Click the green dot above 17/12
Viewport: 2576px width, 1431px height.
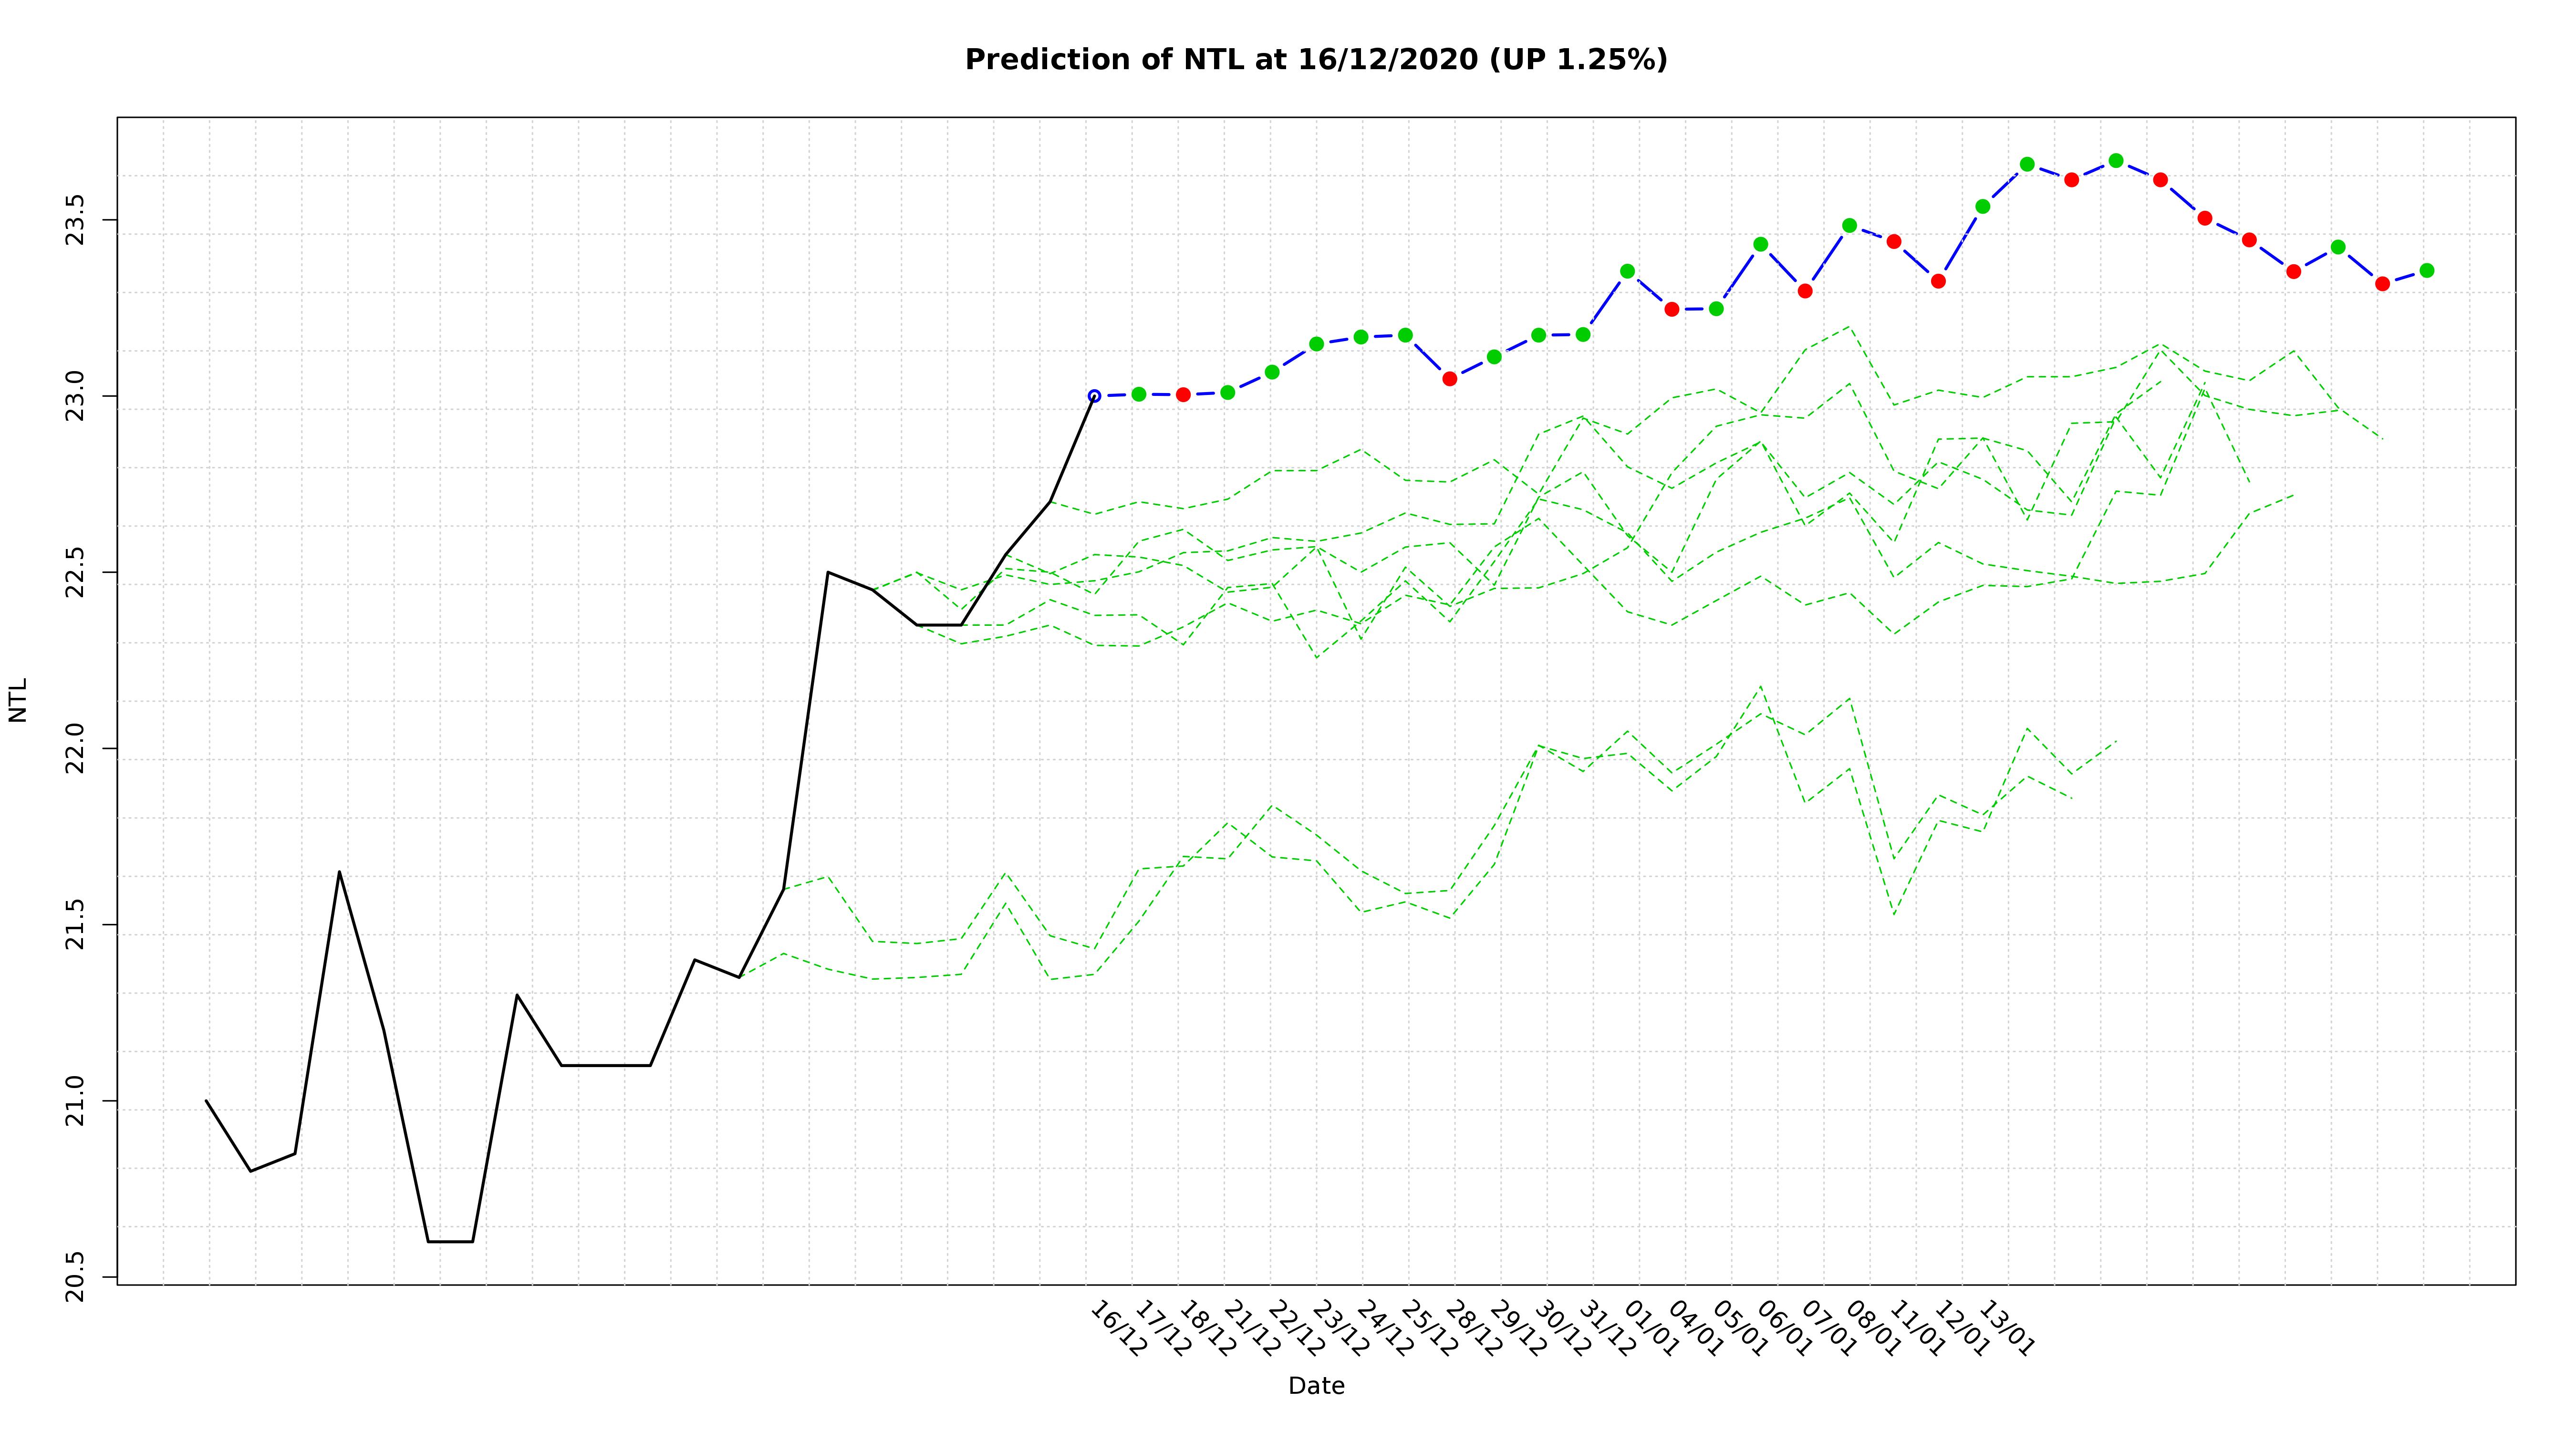1139,394
